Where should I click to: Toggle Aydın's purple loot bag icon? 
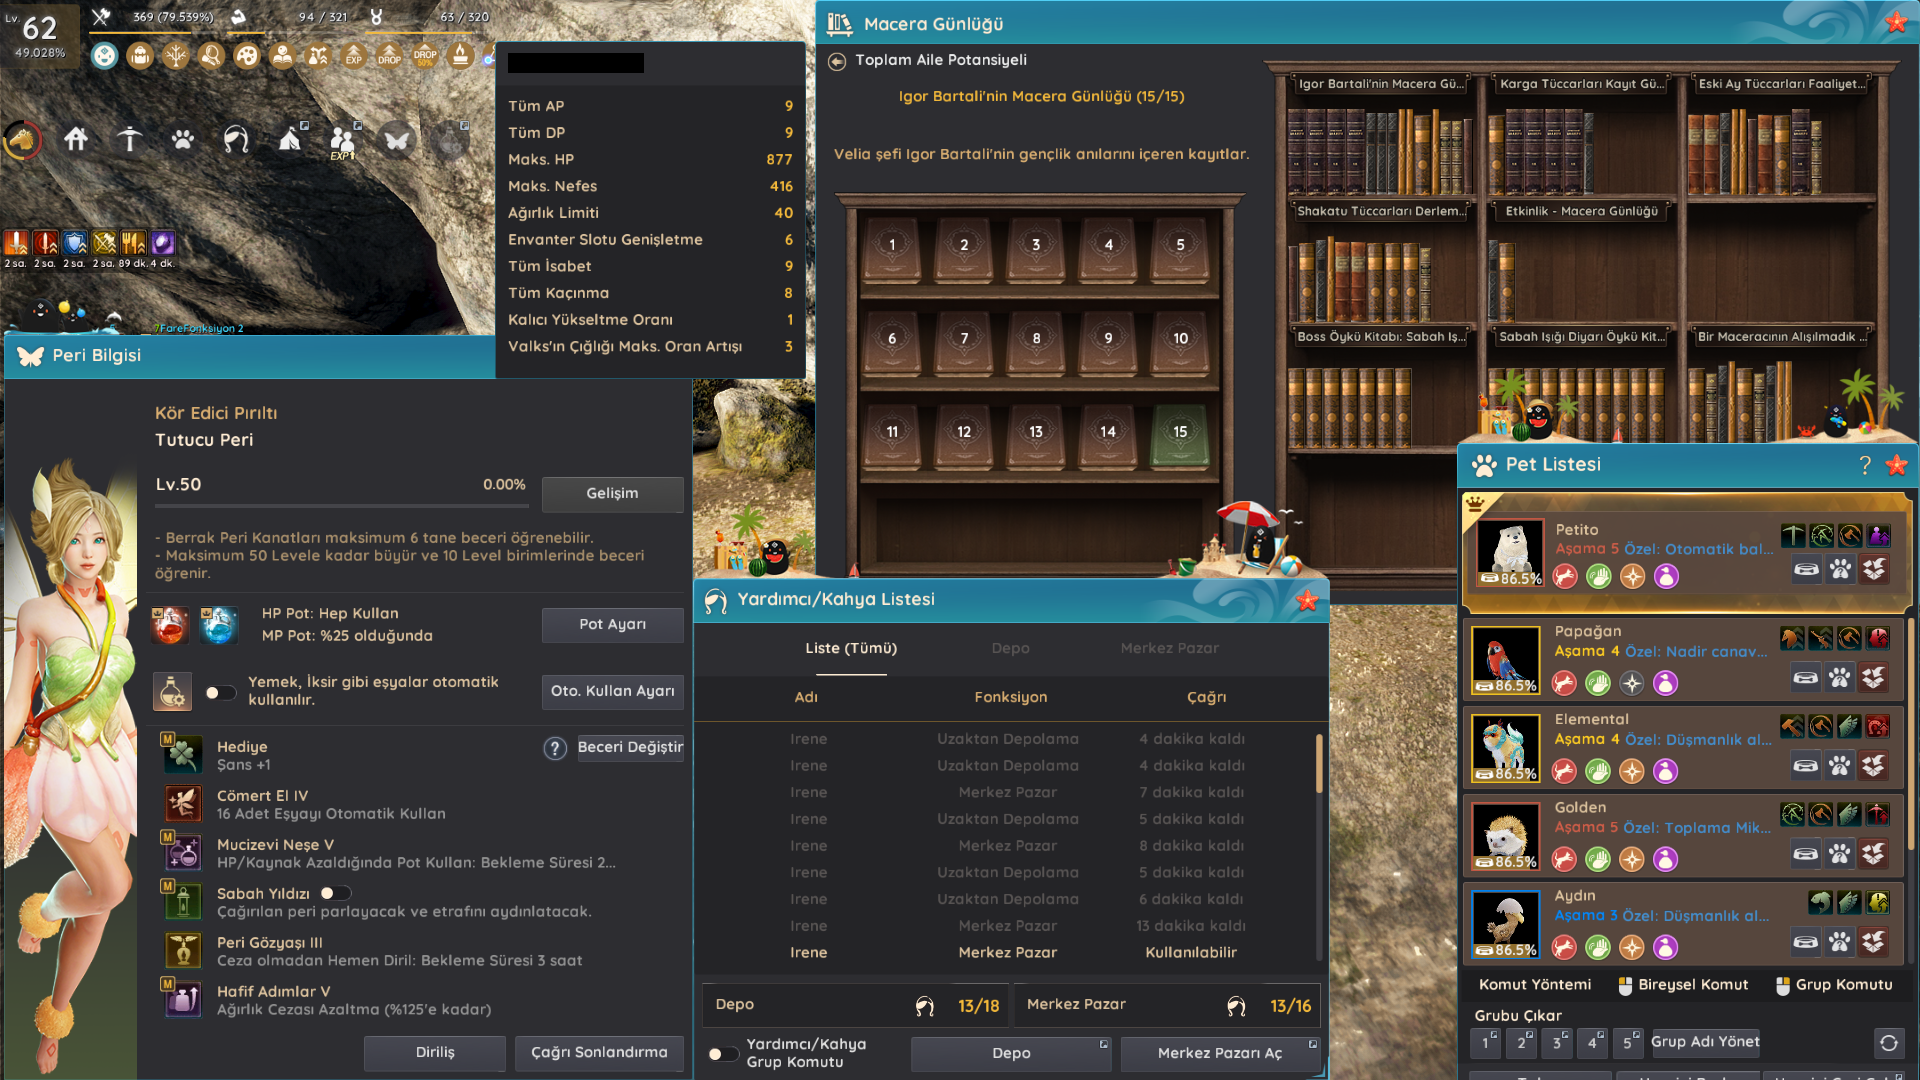click(x=1665, y=947)
